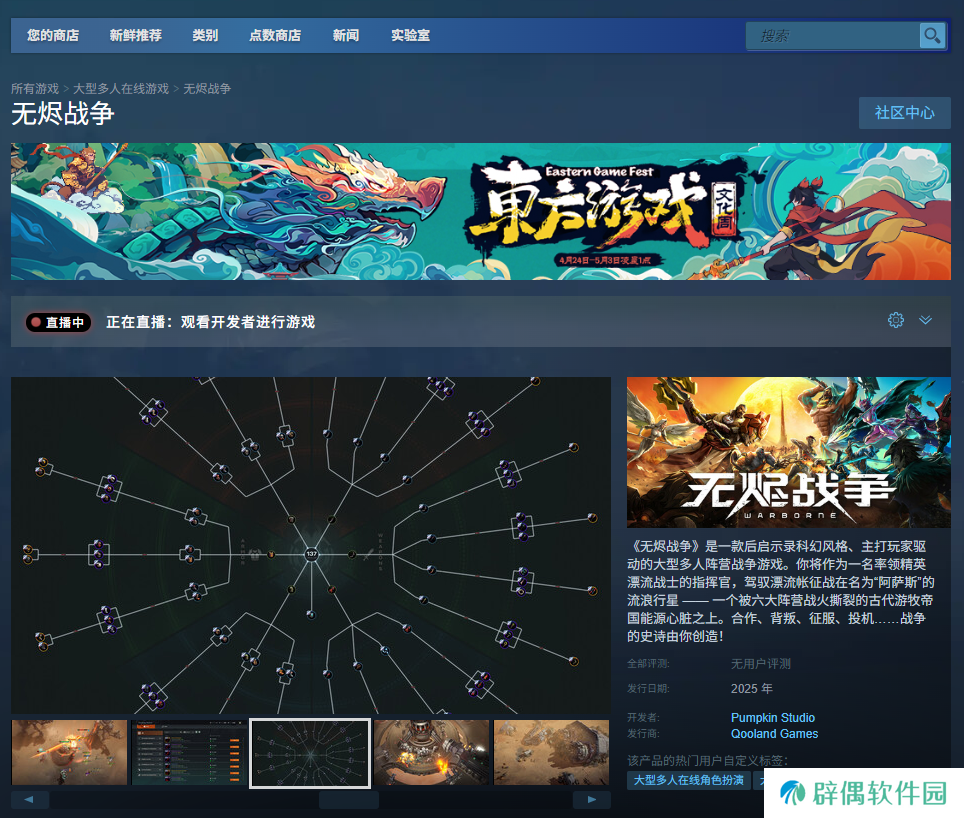Open the Eastern Game Fest banner
Screen dimensions: 964x818
point(481,211)
